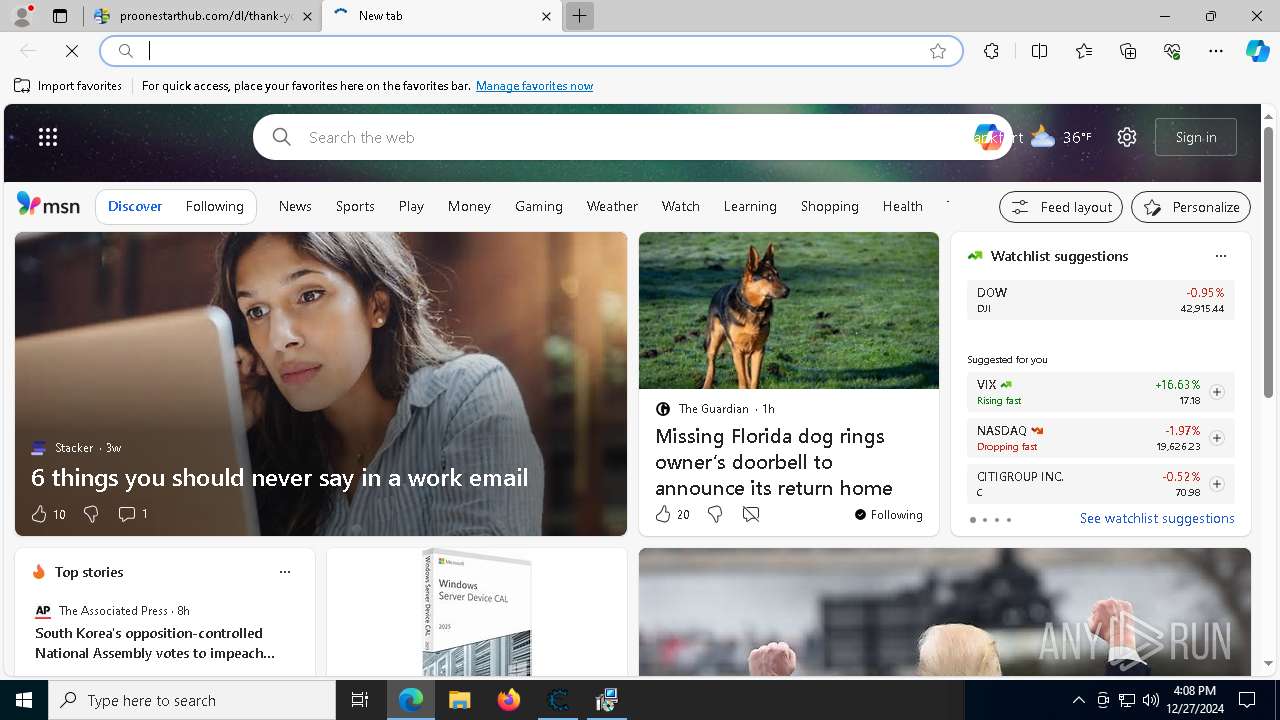1280x720 pixels.
Task: Dislike the work email article
Action: click(91, 514)
